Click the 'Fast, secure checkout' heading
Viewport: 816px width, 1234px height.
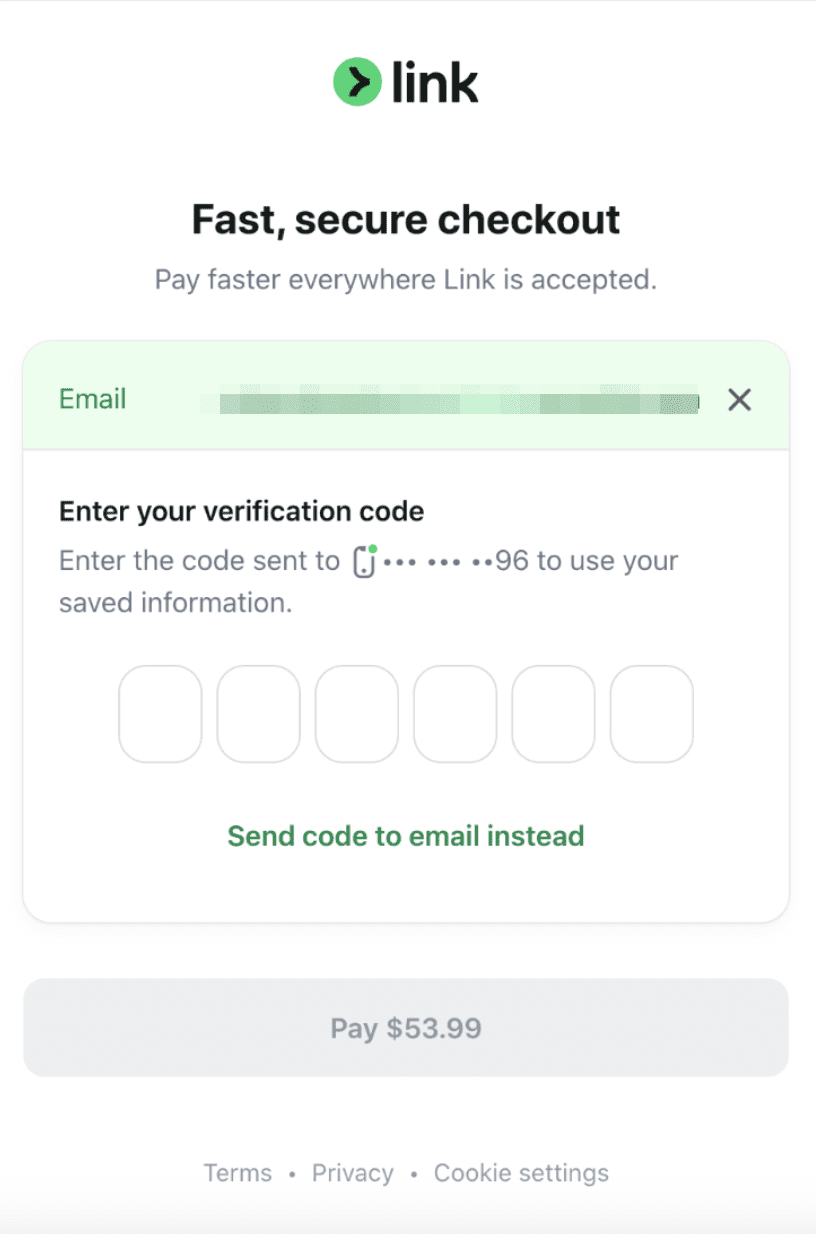(x=406, y=219)
